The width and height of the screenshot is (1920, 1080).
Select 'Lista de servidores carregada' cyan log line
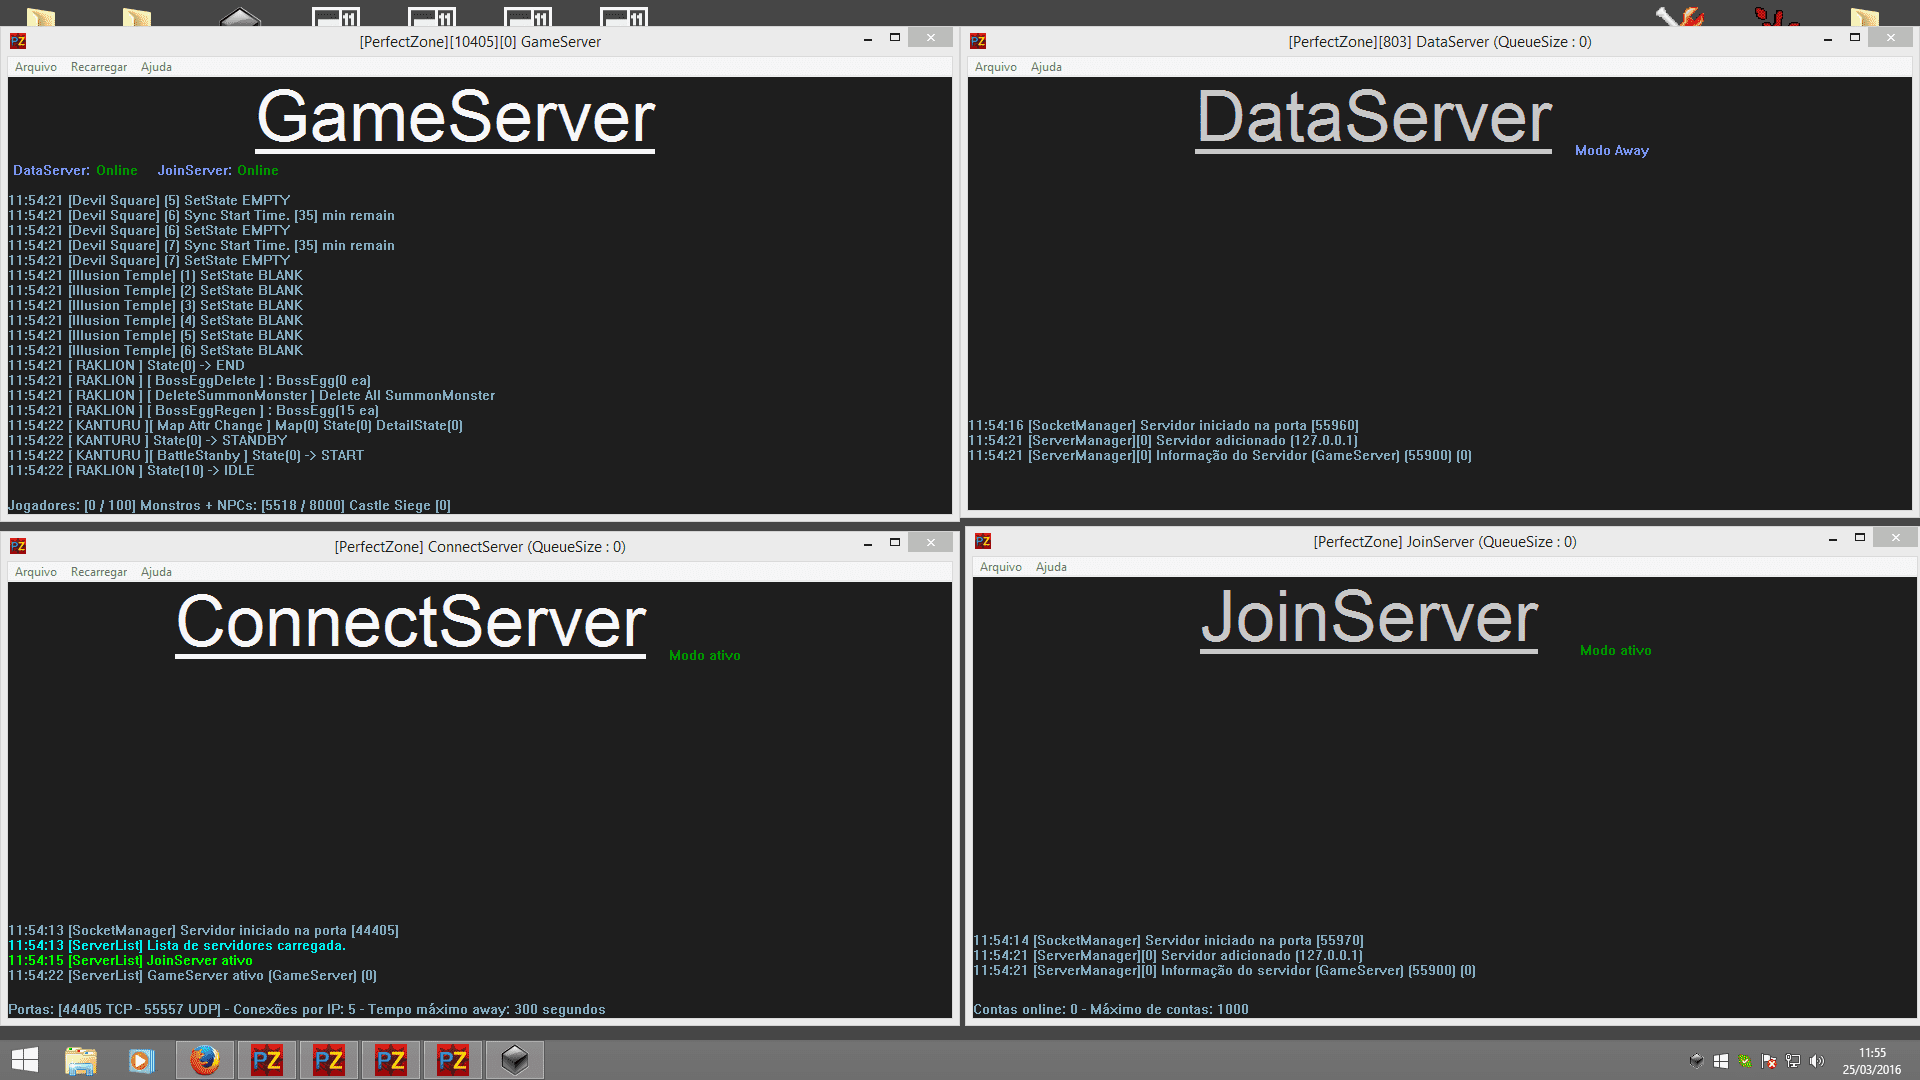point(177,946)
